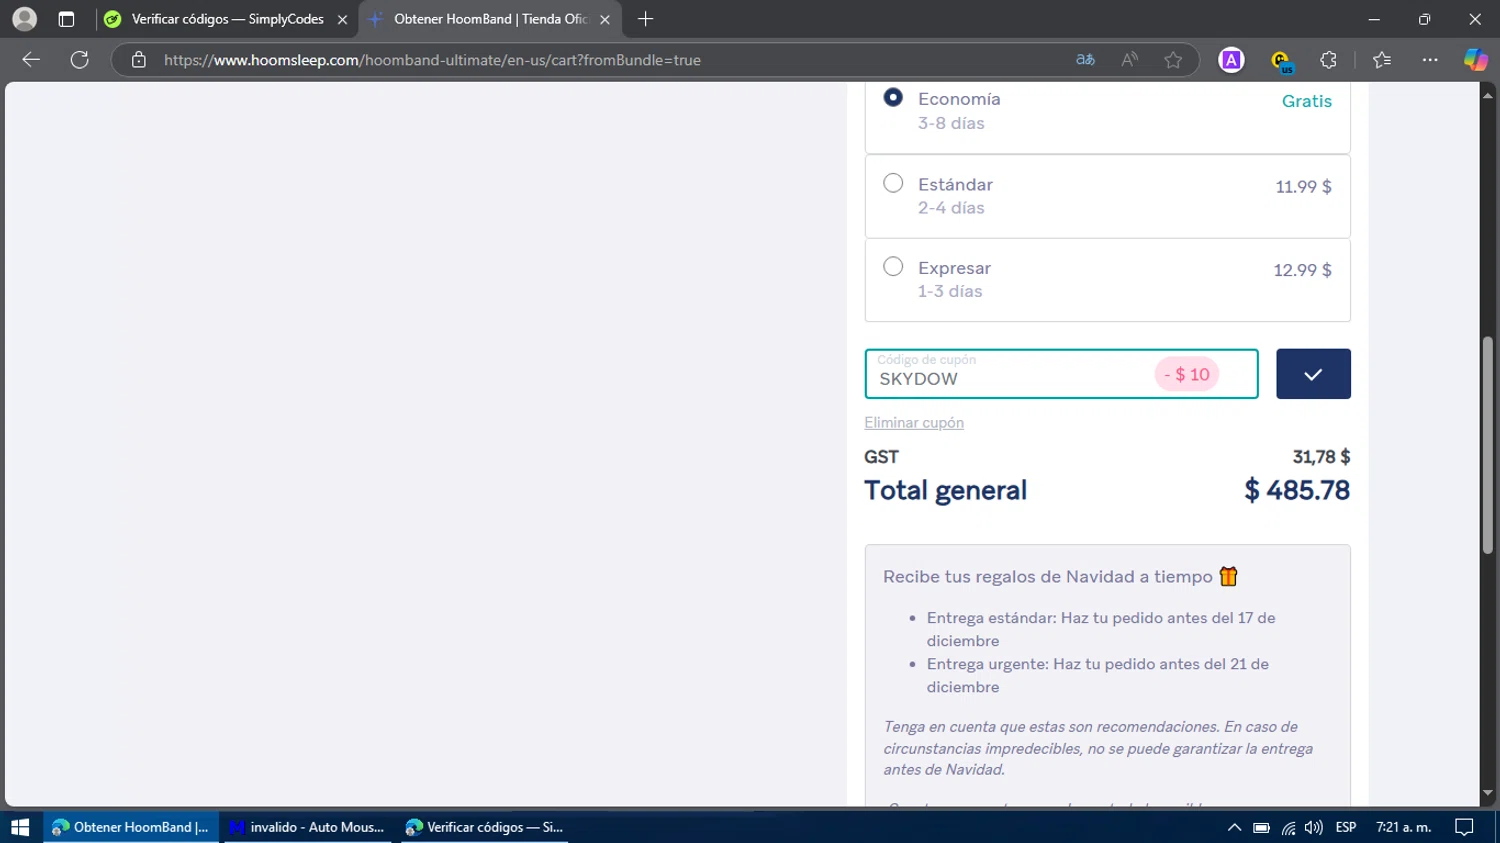Click the page vertical scrollbar thumb
Screen dimensions: 1500x843
[x=1487, y=445]
